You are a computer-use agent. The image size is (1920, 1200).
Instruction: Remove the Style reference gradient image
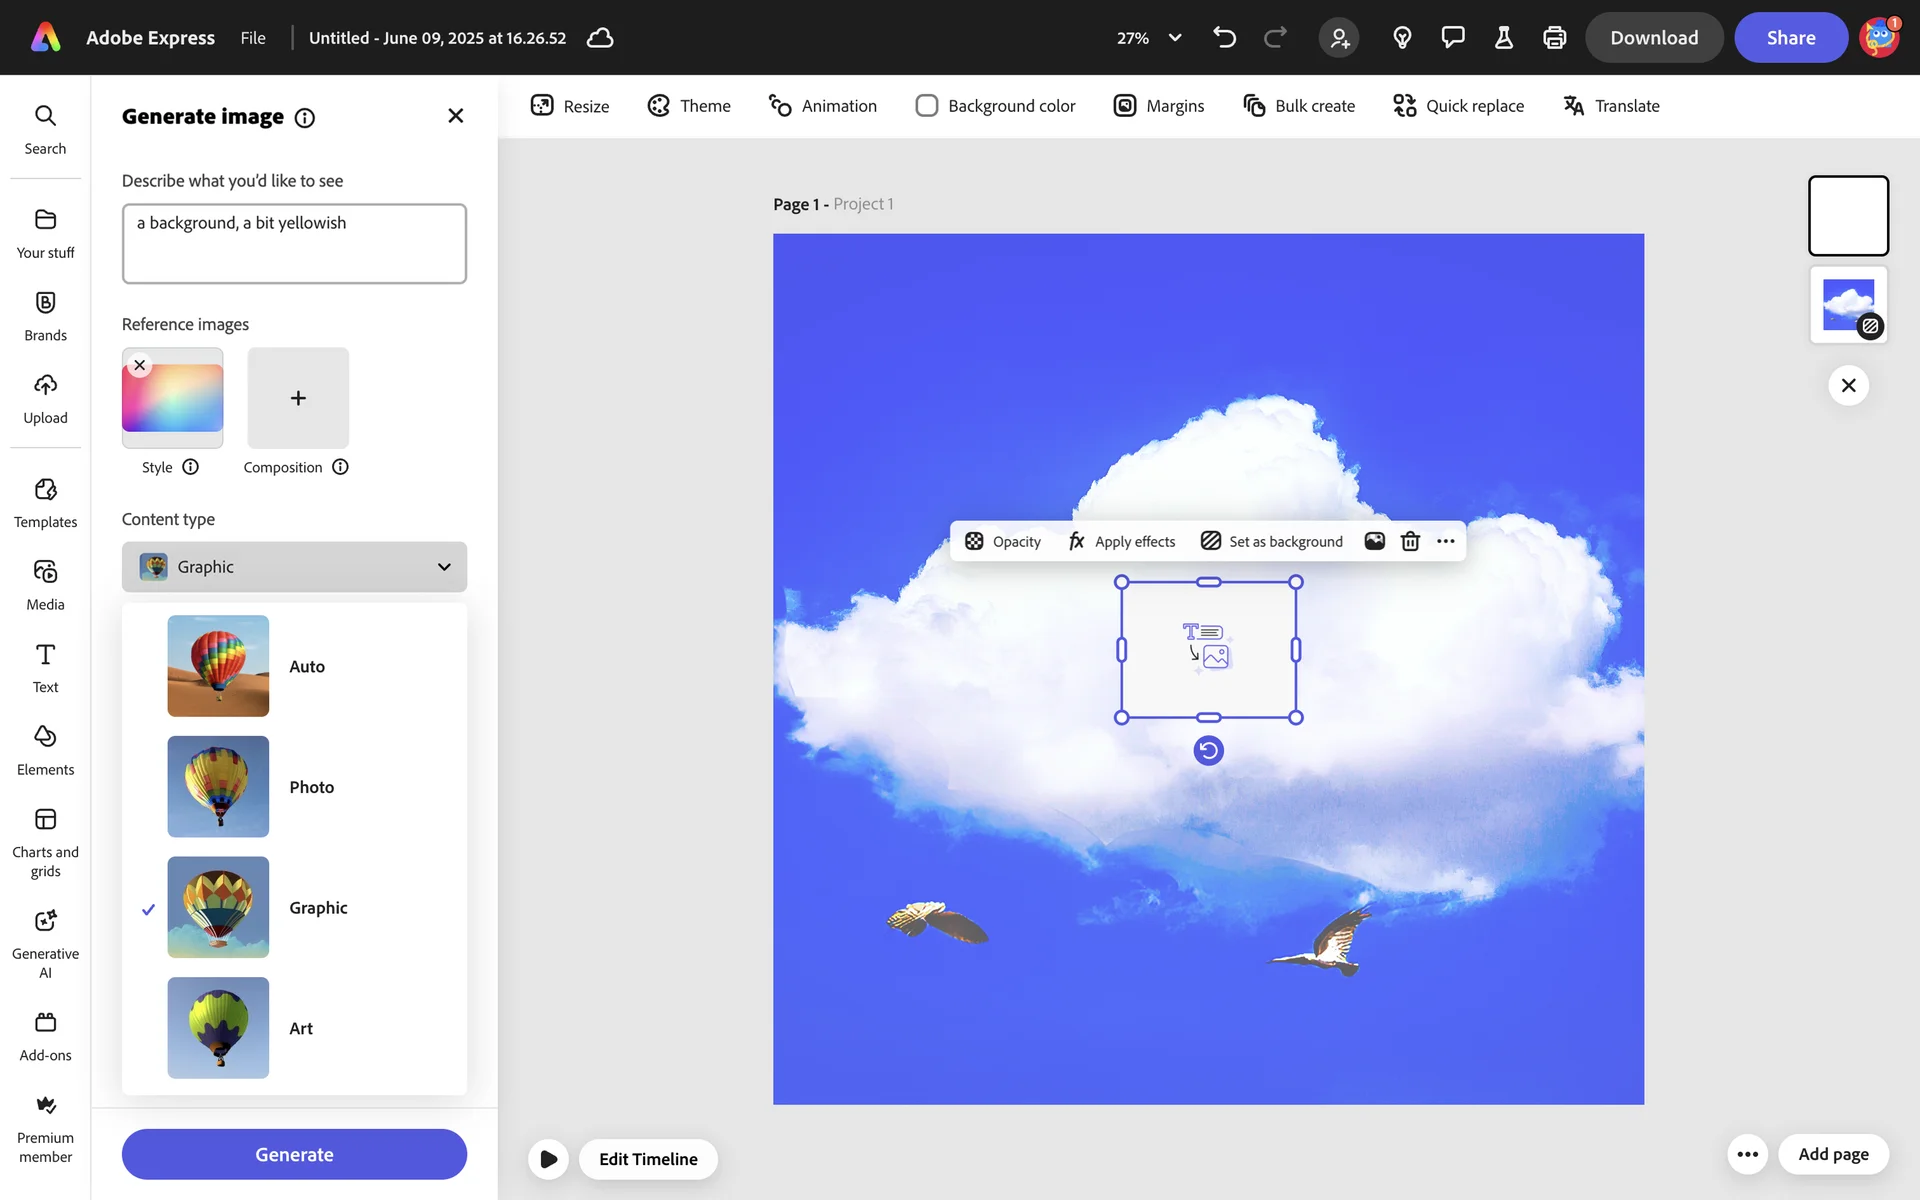[140, 365]
